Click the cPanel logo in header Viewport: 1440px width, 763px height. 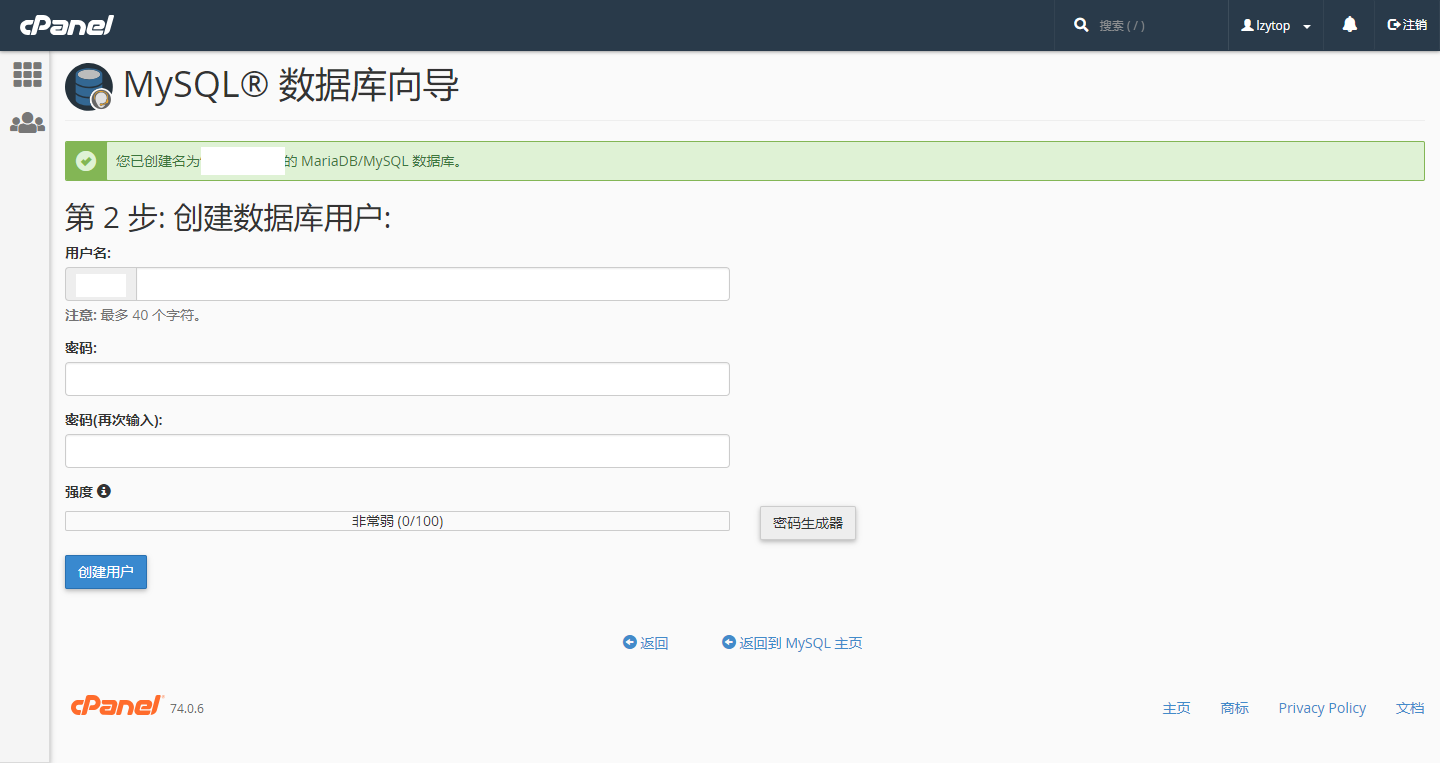(67, 25)
